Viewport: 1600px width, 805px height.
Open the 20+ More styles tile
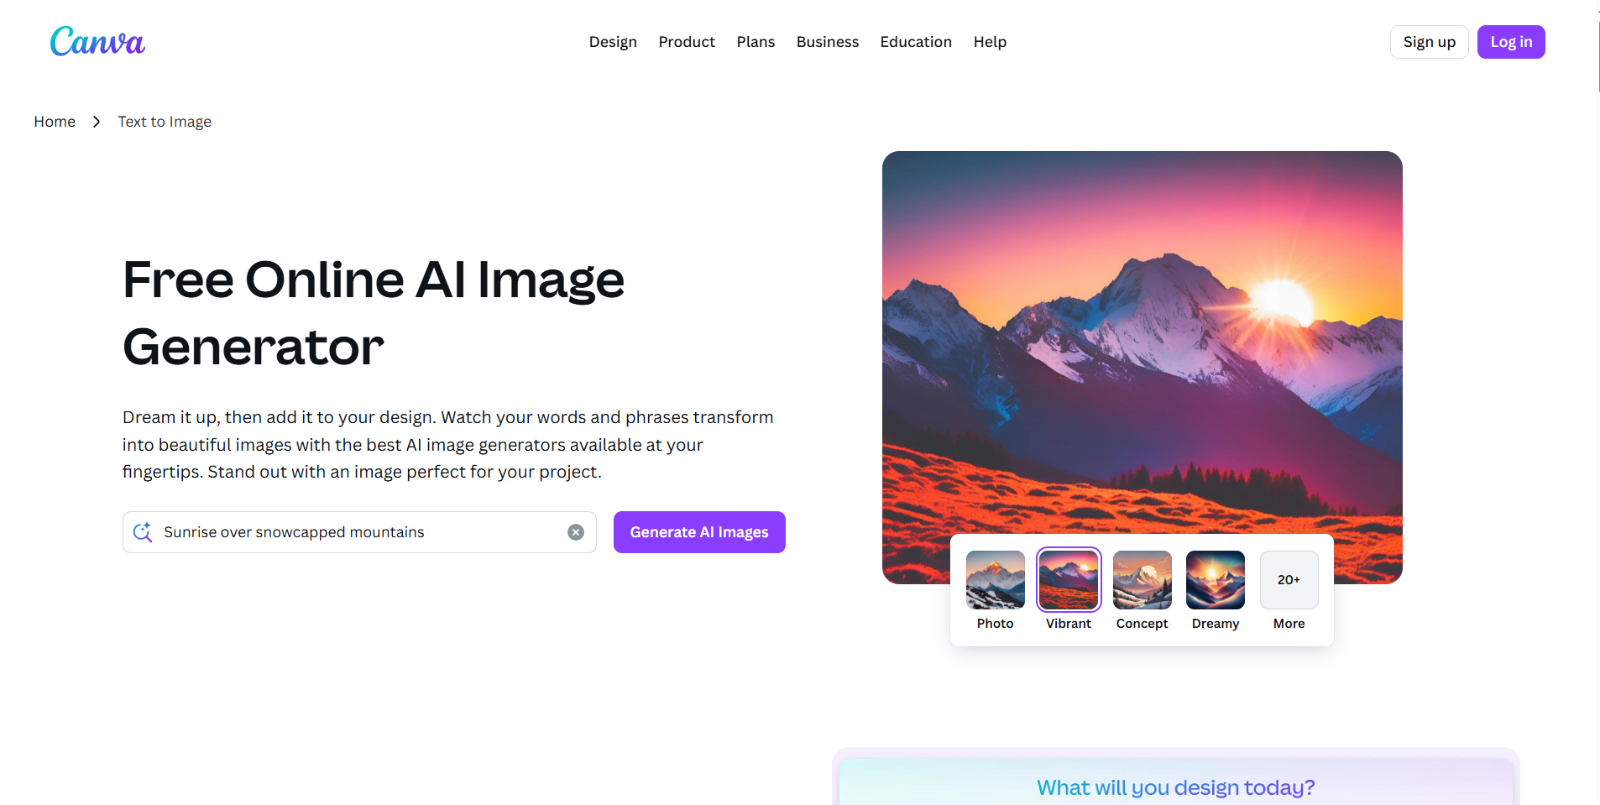[1289, 580]
